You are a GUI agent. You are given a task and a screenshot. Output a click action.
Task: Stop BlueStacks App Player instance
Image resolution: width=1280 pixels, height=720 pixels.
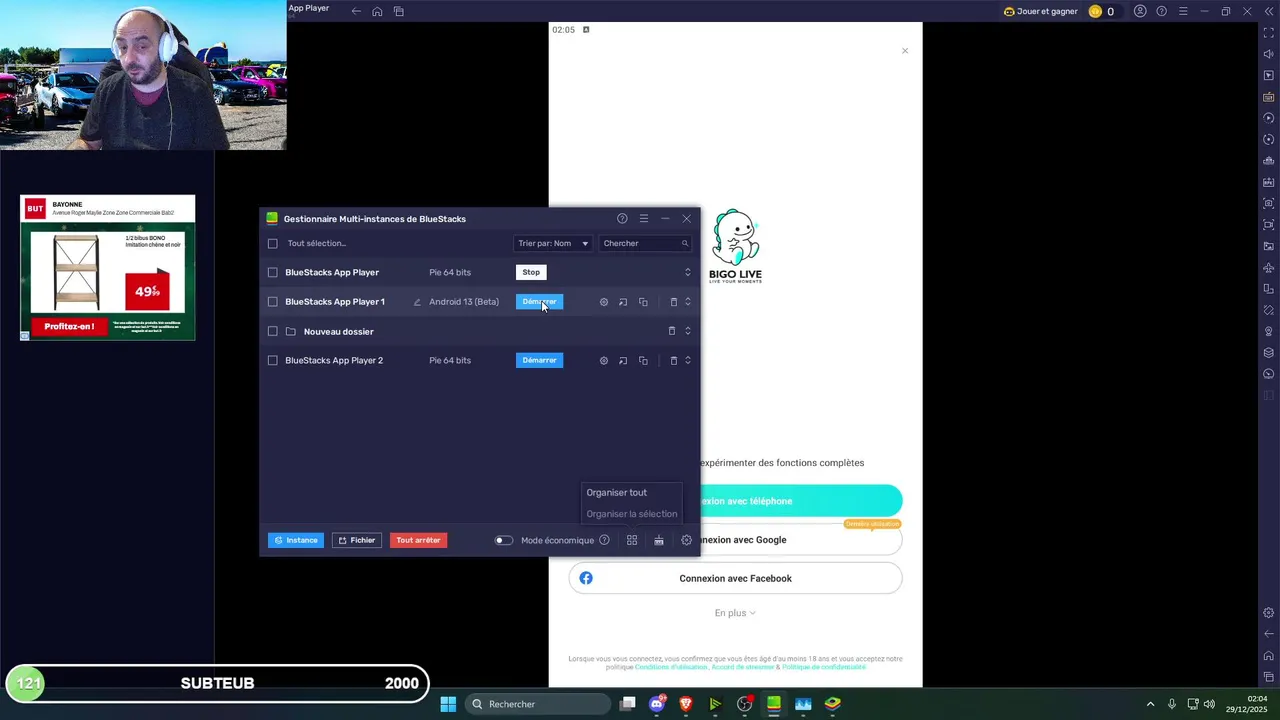tap(531, 272)
